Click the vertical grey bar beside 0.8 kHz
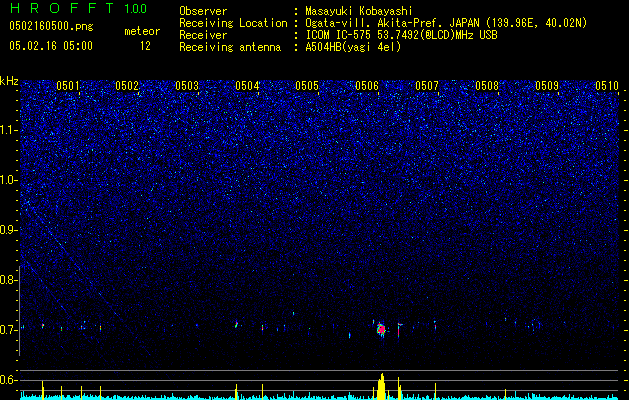629x400 pixels. pos(19,311)
